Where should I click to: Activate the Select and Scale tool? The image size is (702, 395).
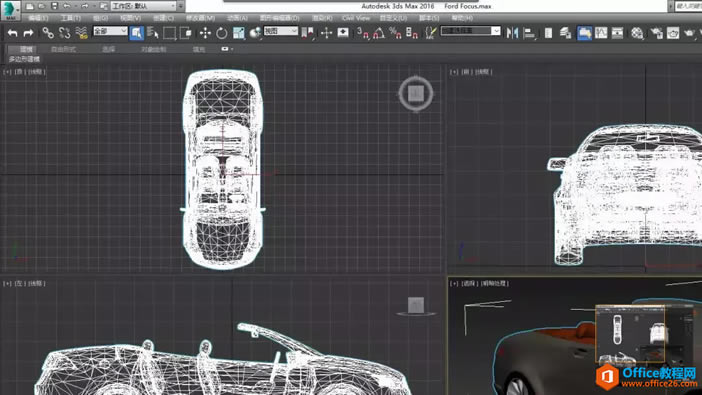pos(239,33)
